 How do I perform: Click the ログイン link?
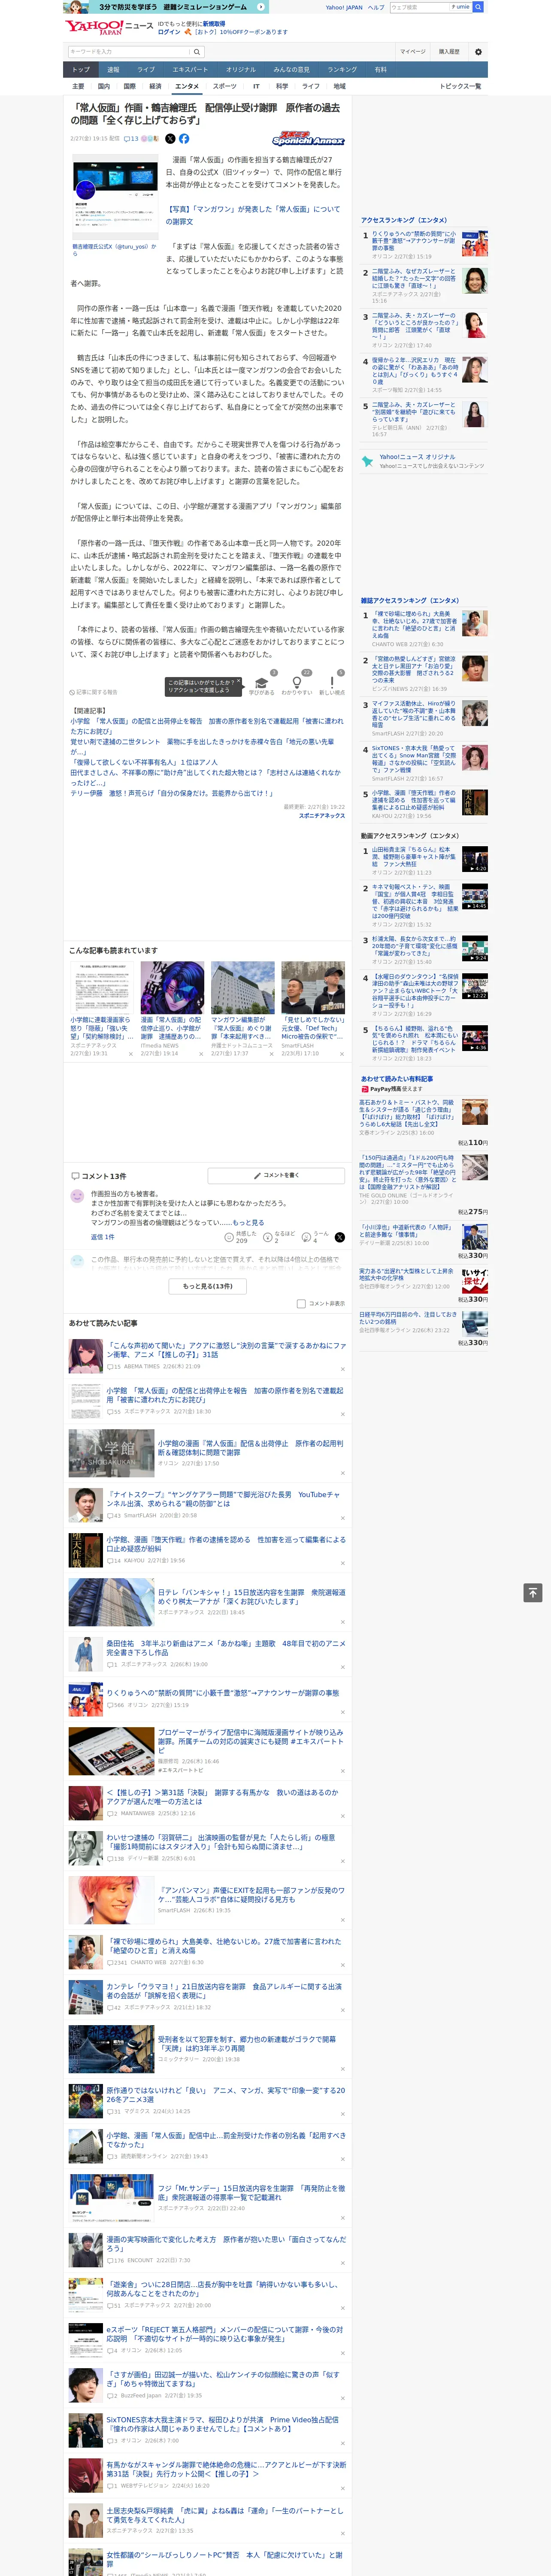coord(169,32)
